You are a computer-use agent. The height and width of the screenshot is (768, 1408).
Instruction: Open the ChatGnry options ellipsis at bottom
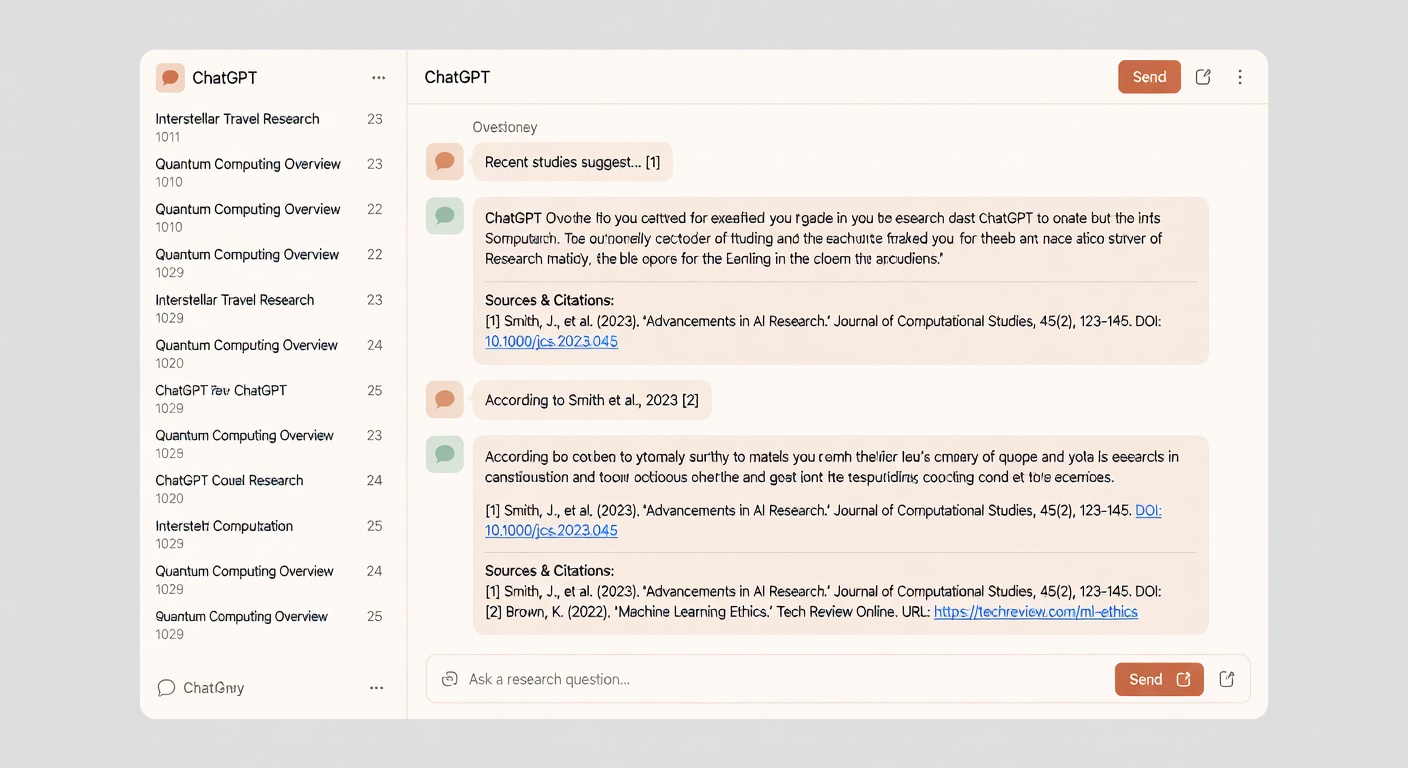point(376,687)
